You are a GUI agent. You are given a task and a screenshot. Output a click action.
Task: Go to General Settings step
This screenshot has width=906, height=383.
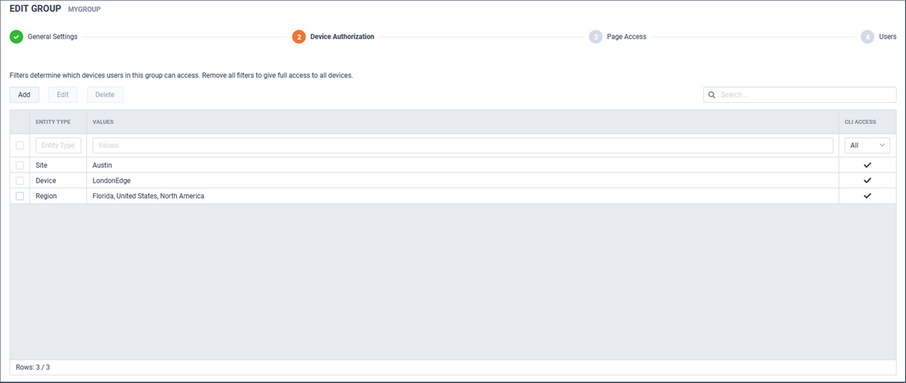pyautogui.click(x=53, y=37)
